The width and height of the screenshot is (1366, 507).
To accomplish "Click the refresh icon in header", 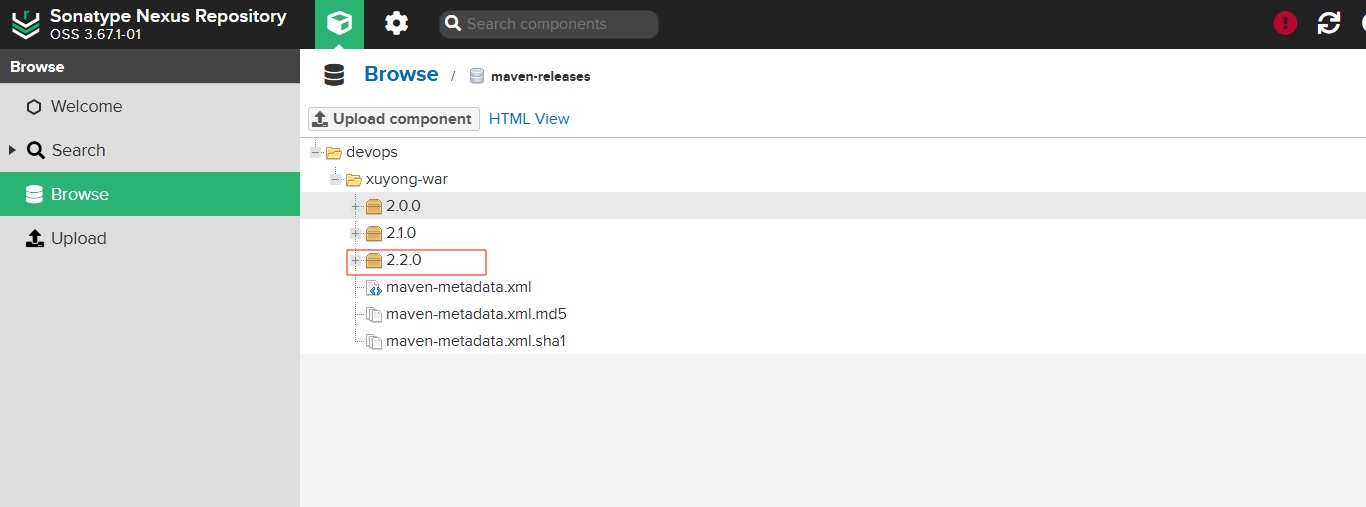I will 1329,24.
